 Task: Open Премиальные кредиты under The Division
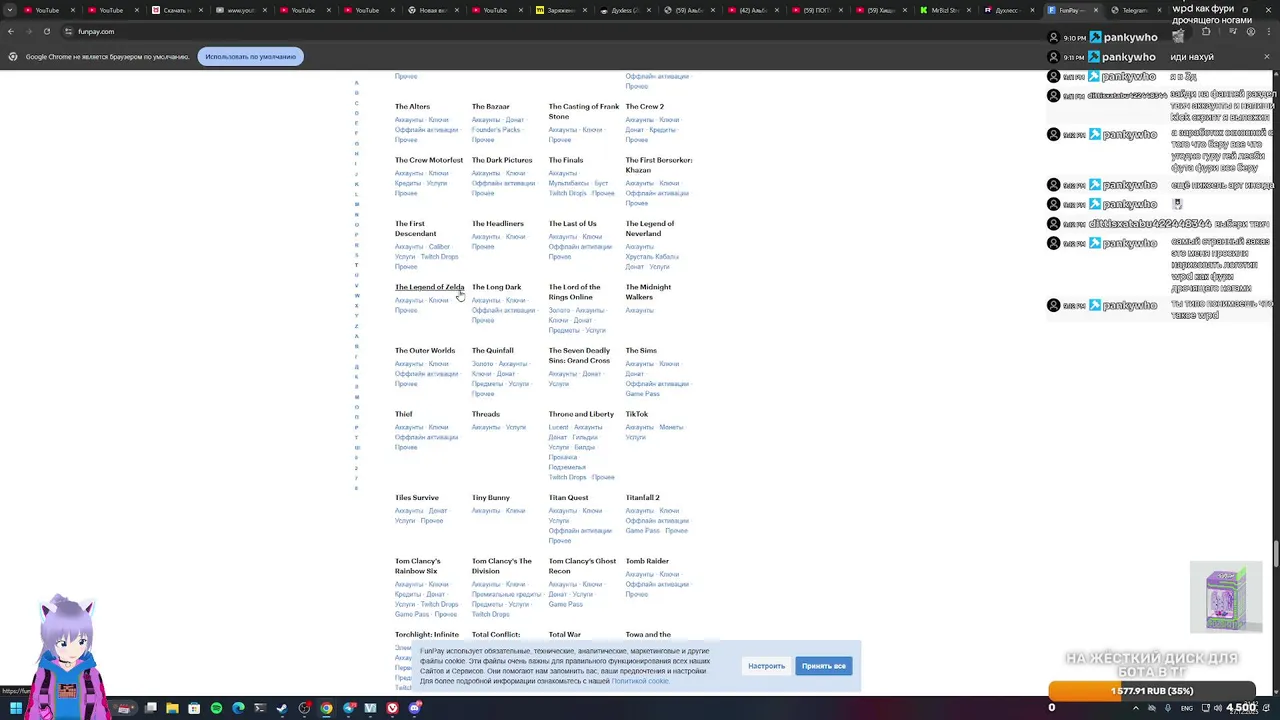[x=506, y=594]
